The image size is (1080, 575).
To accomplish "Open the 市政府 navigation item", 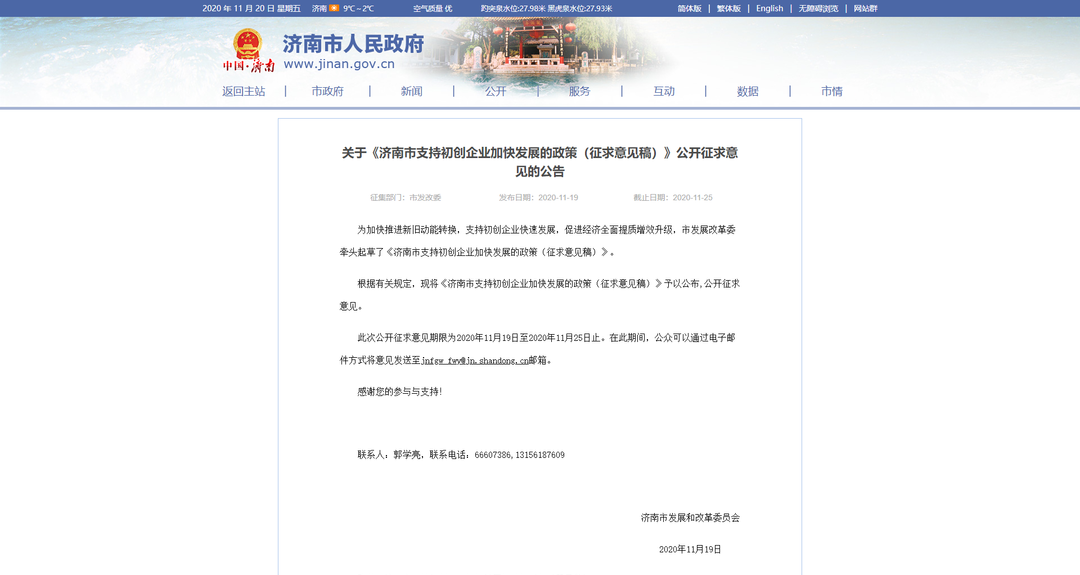I will (x=327, y=91).
